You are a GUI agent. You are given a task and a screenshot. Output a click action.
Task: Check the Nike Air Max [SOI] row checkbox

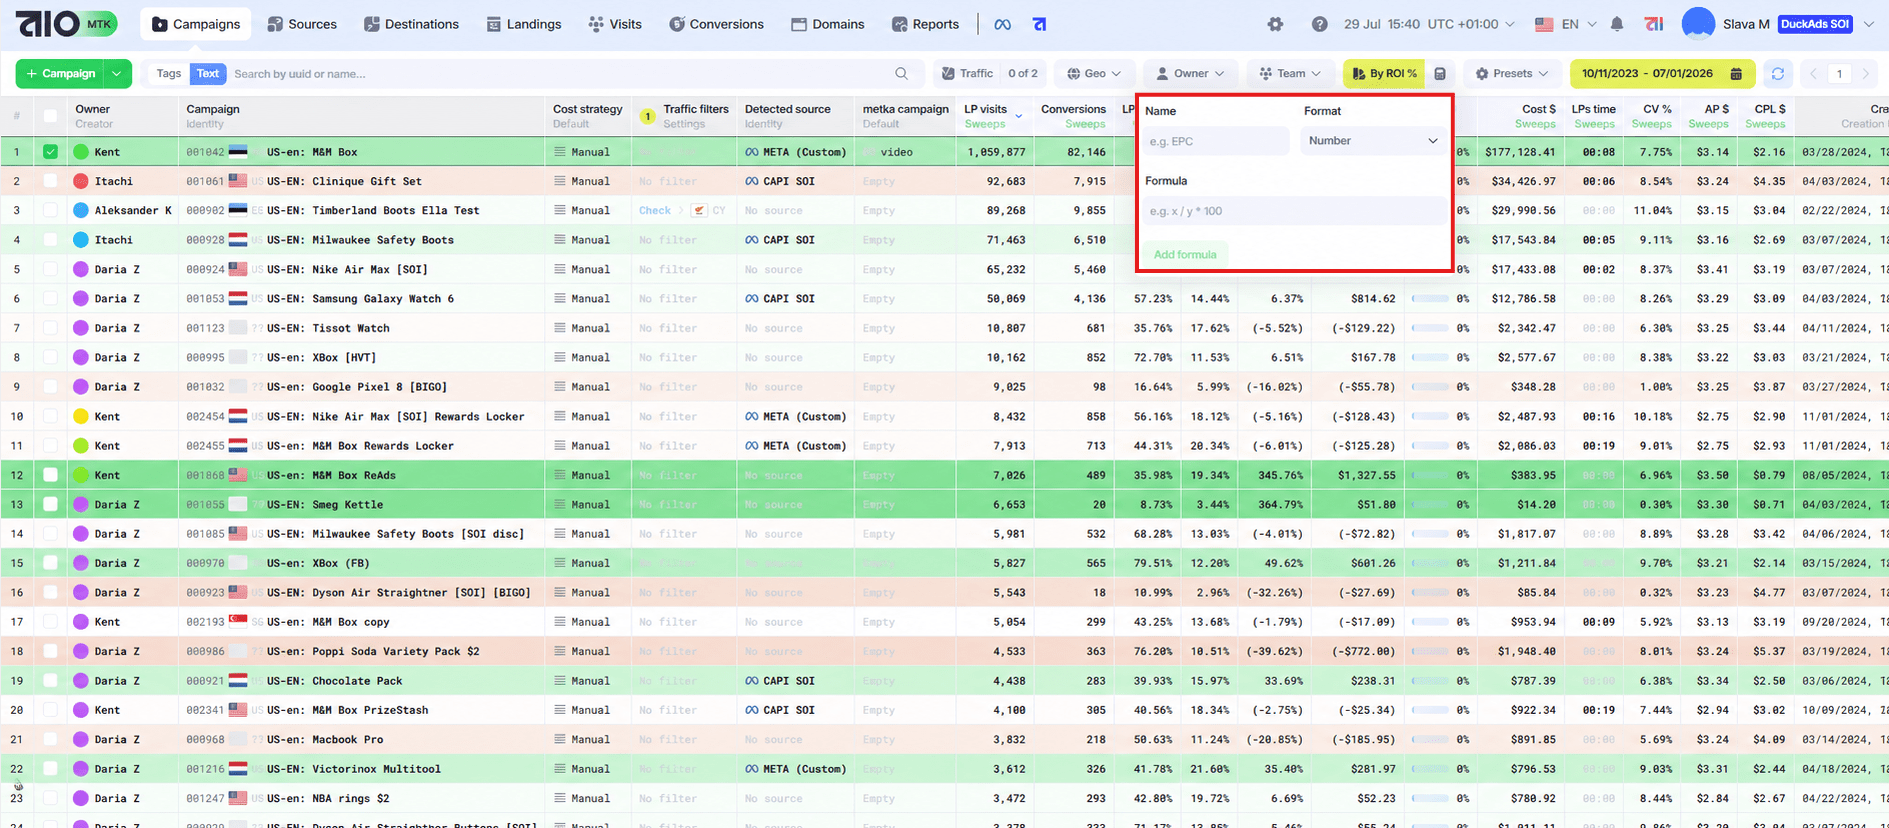click(50, 269)
